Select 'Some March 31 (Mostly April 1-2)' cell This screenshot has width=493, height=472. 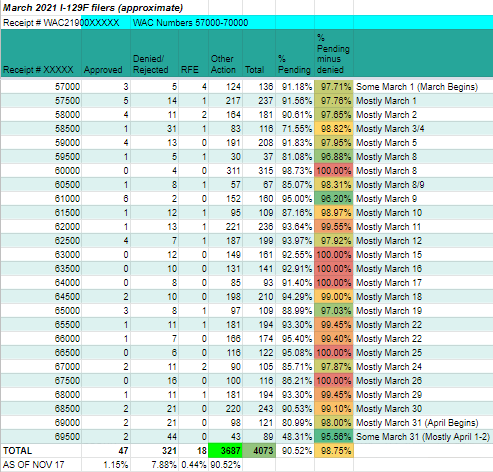click(x=423, y=437)
